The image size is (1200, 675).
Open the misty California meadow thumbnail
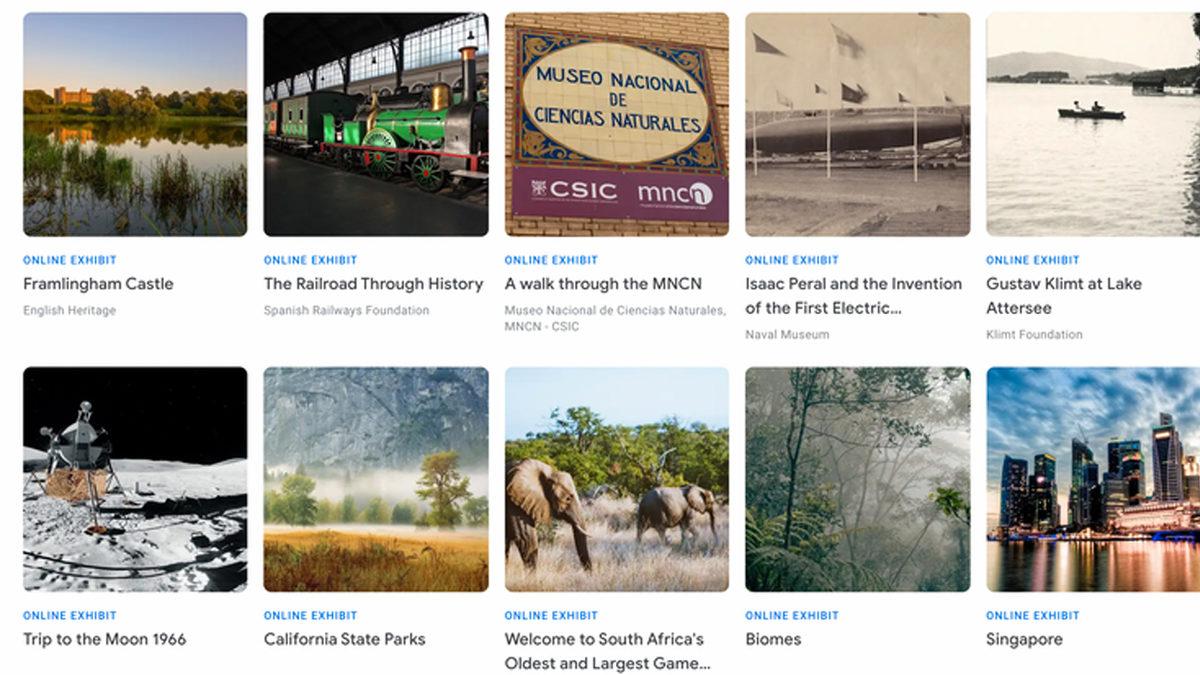coord(376,479)
